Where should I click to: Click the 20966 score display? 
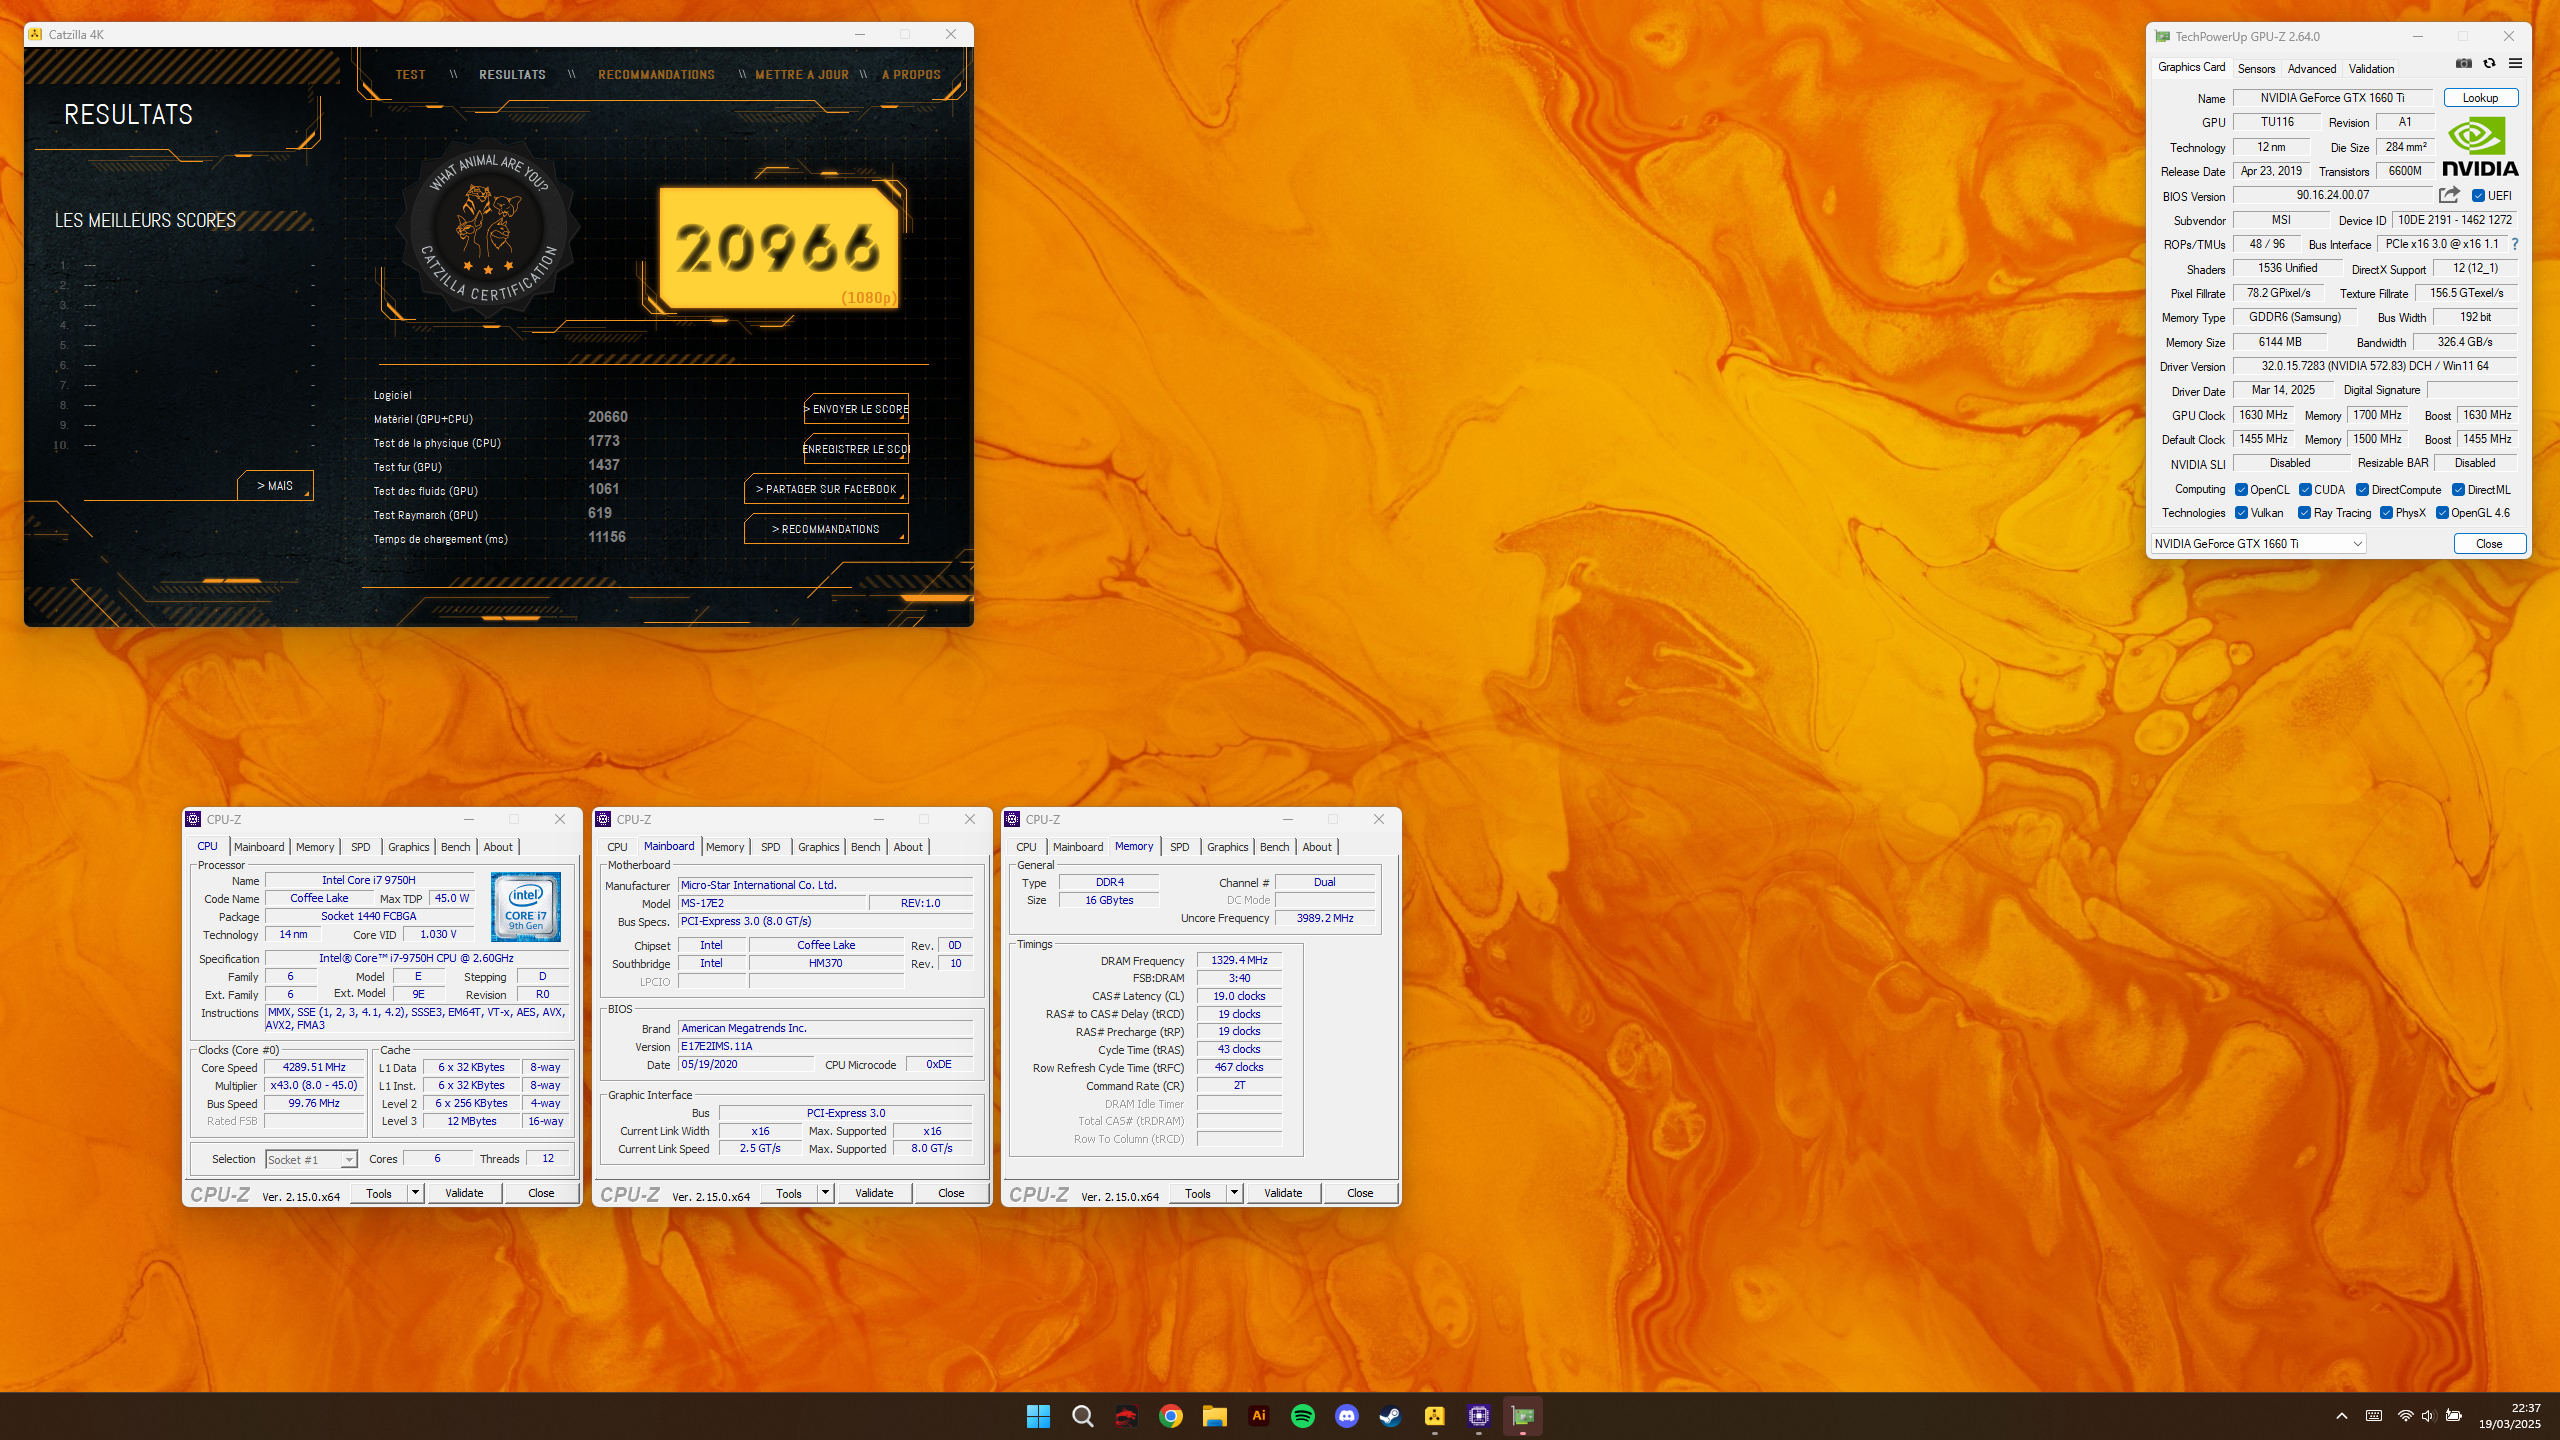point(778,248)
